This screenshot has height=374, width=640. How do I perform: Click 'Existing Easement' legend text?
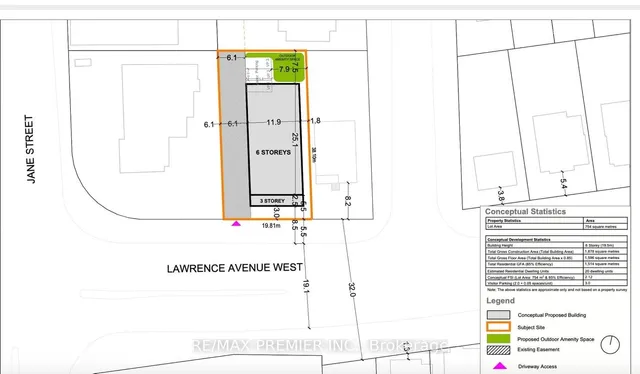(538, 350)
